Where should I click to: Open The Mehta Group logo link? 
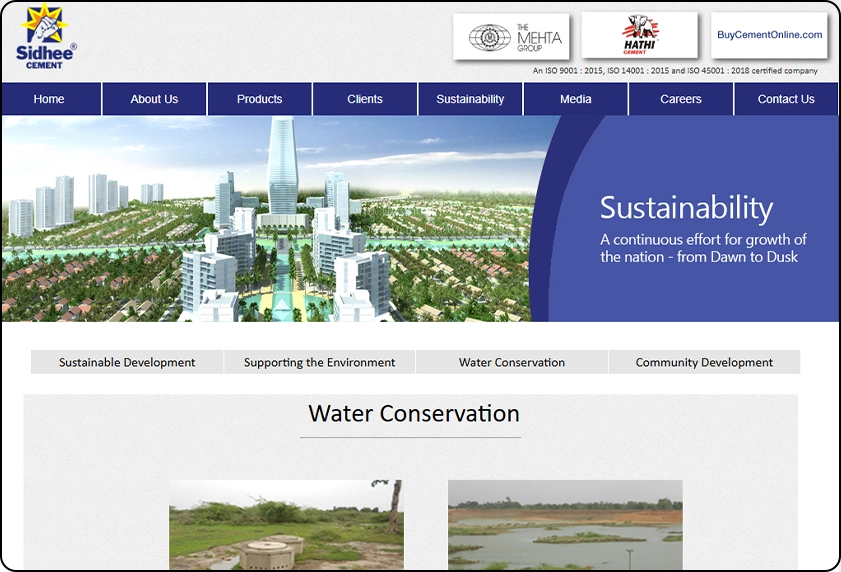tap(511, 37)
